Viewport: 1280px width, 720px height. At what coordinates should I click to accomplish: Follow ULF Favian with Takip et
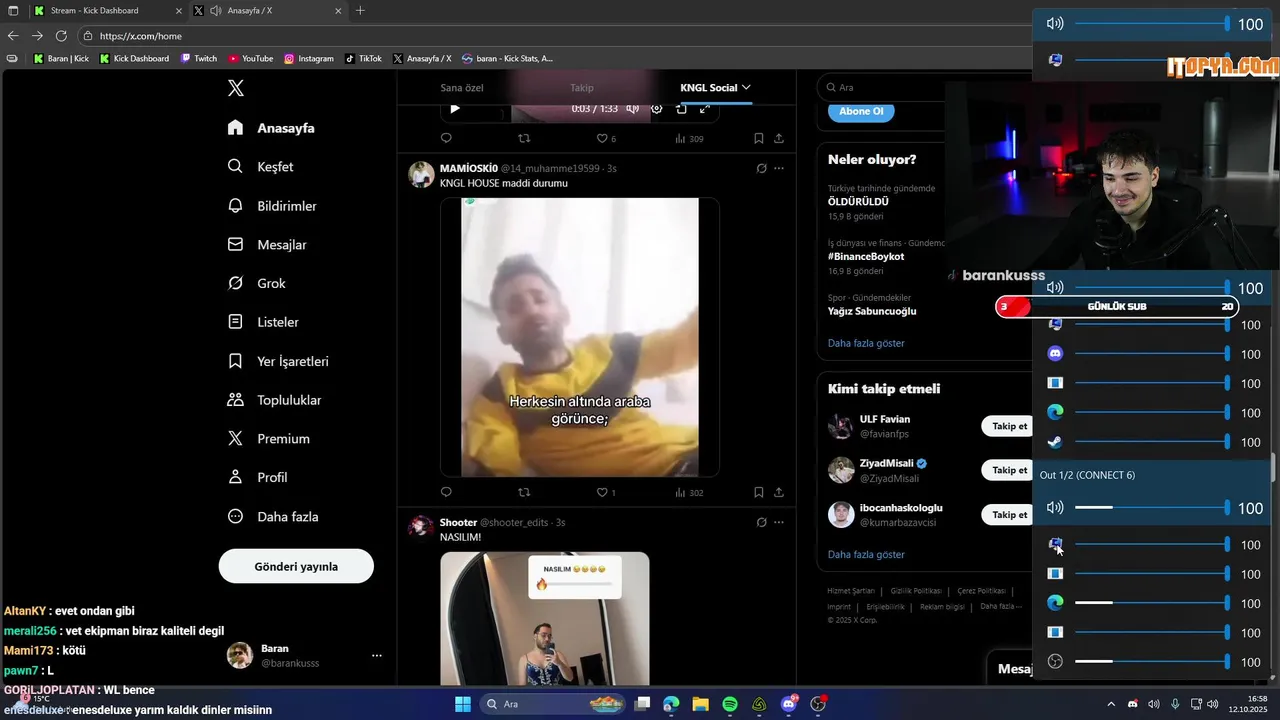click(x=1009, y=426)
